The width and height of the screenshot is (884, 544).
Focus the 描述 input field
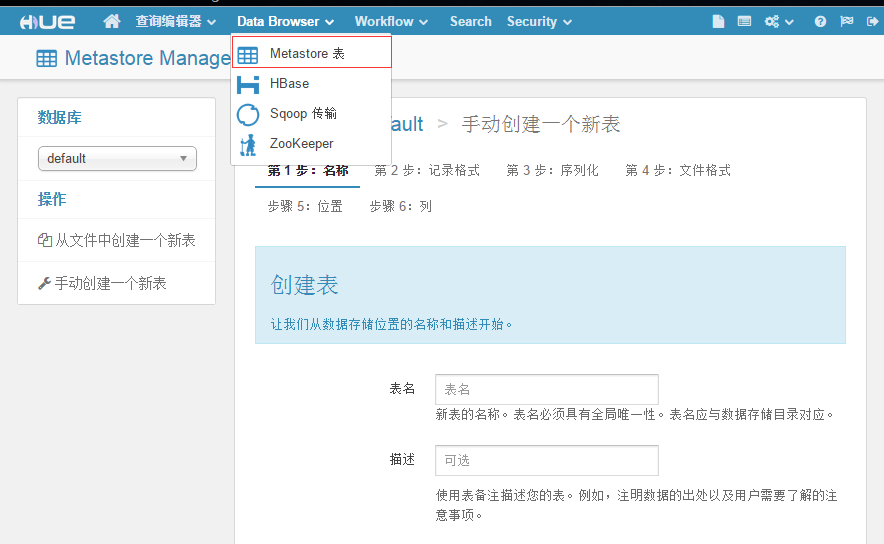[546, 460]
